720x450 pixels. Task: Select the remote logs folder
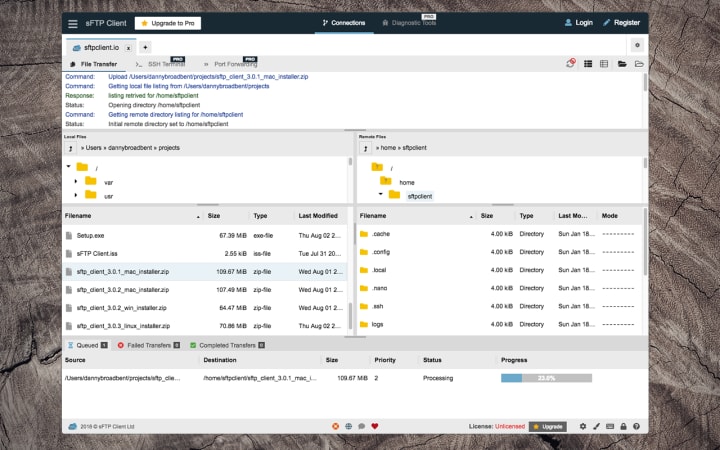501,324
